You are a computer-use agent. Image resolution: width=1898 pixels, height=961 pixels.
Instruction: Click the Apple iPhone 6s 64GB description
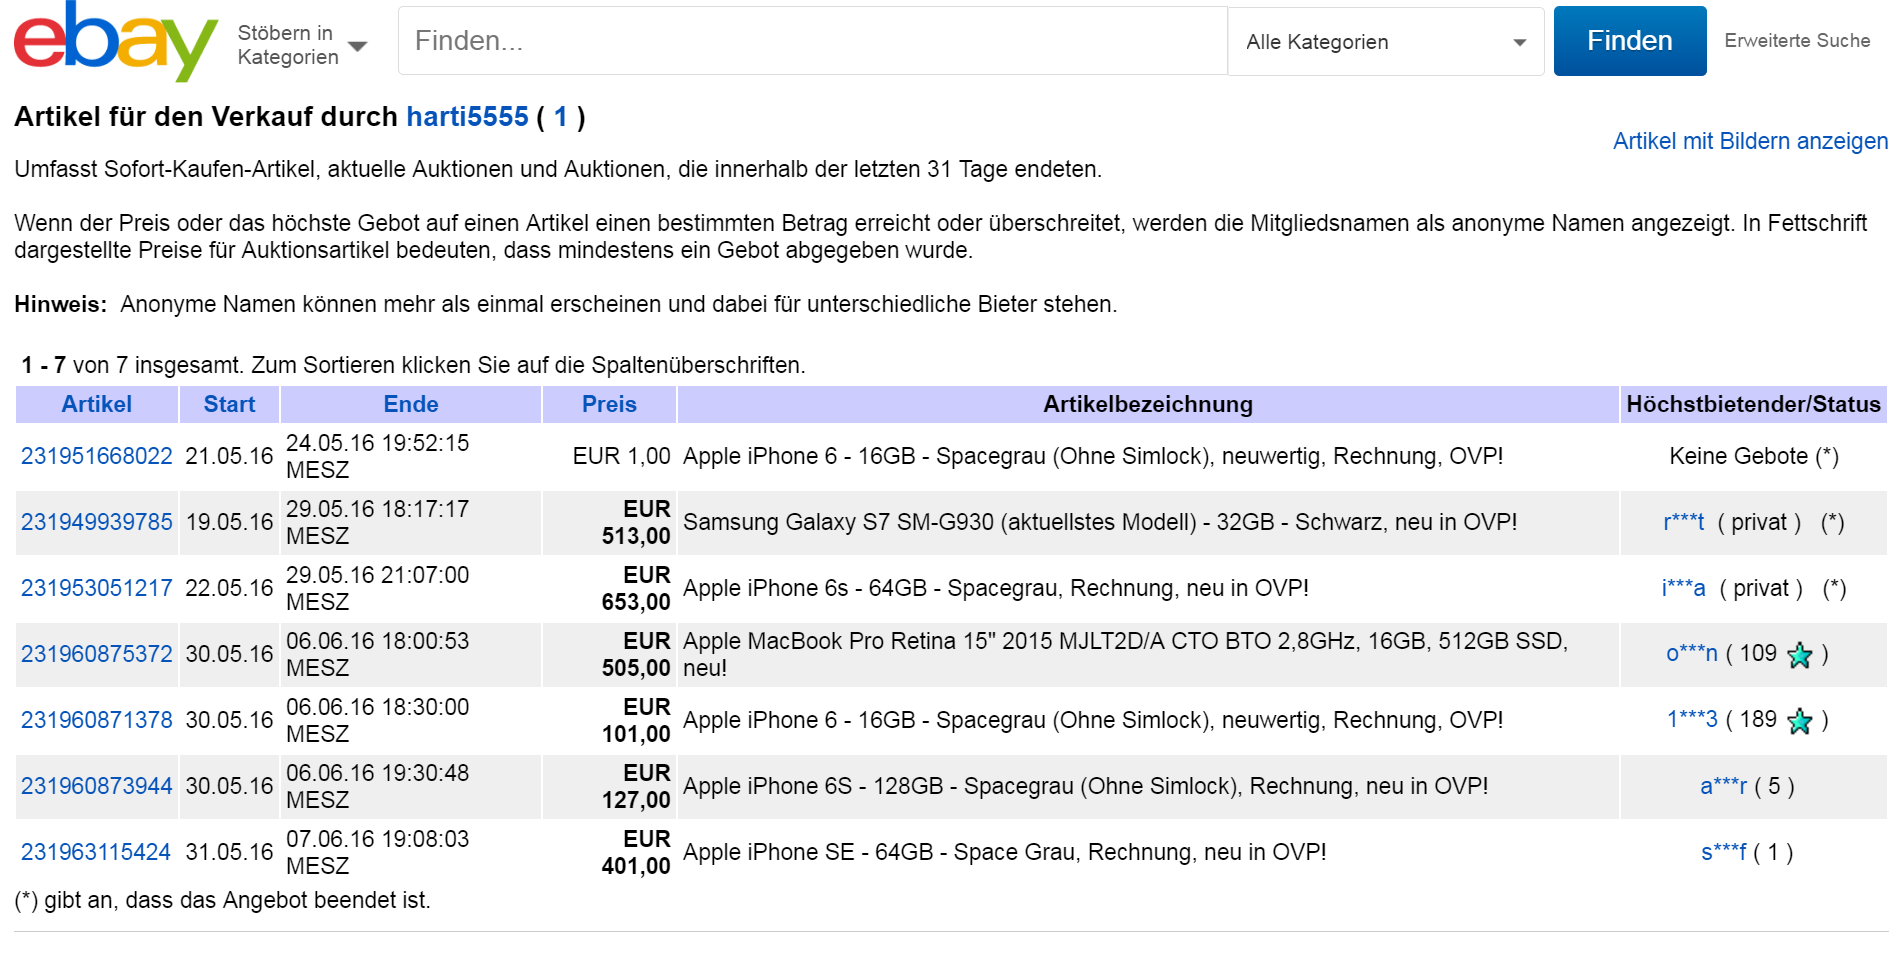996,588
